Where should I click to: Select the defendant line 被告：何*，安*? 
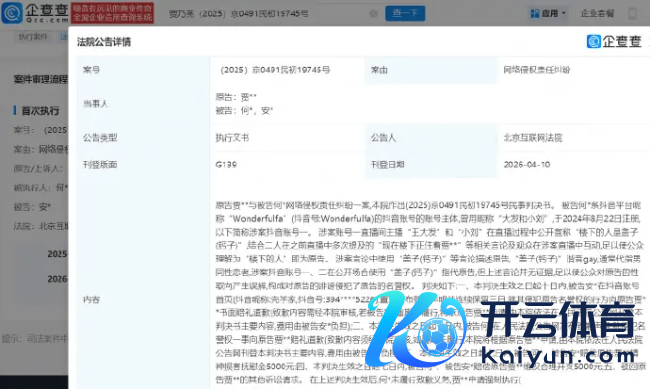(x=244, y=110)
